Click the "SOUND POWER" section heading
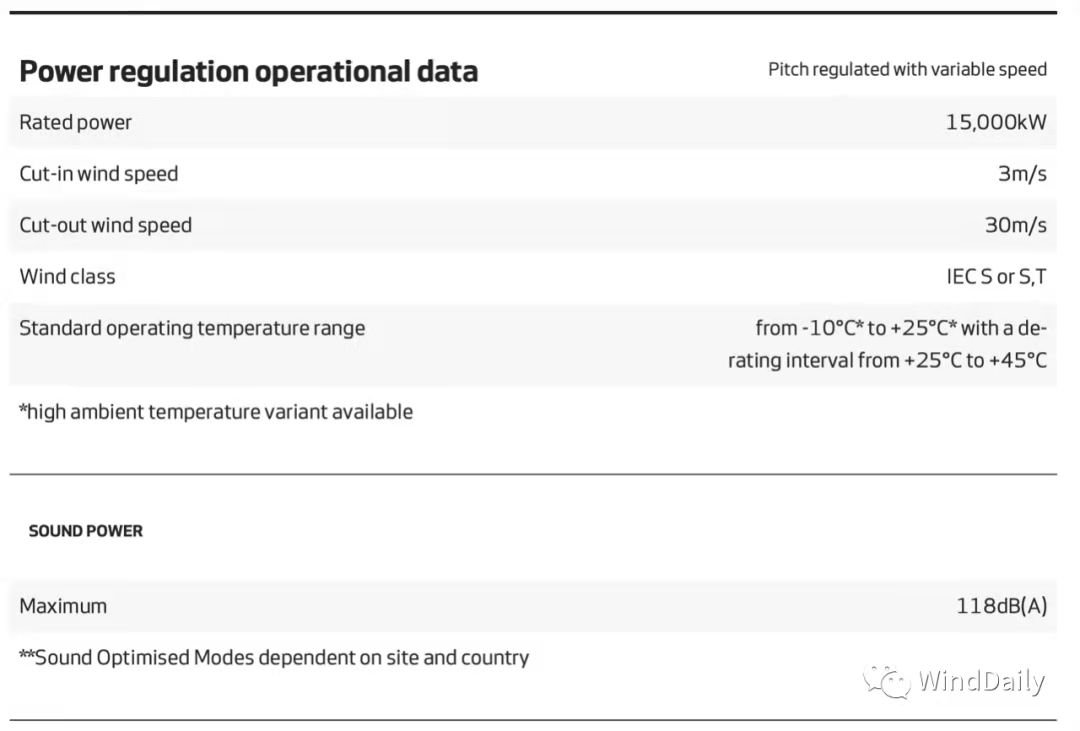This screenshot has width=1080, height=731. [x=85, y=531]
